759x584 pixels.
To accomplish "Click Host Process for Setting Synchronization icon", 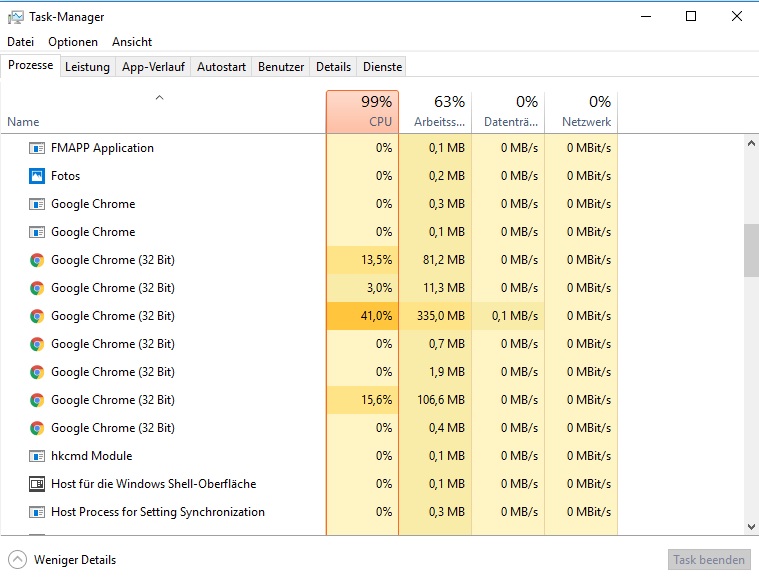I will pyautogui.click(x=37, y=512).
